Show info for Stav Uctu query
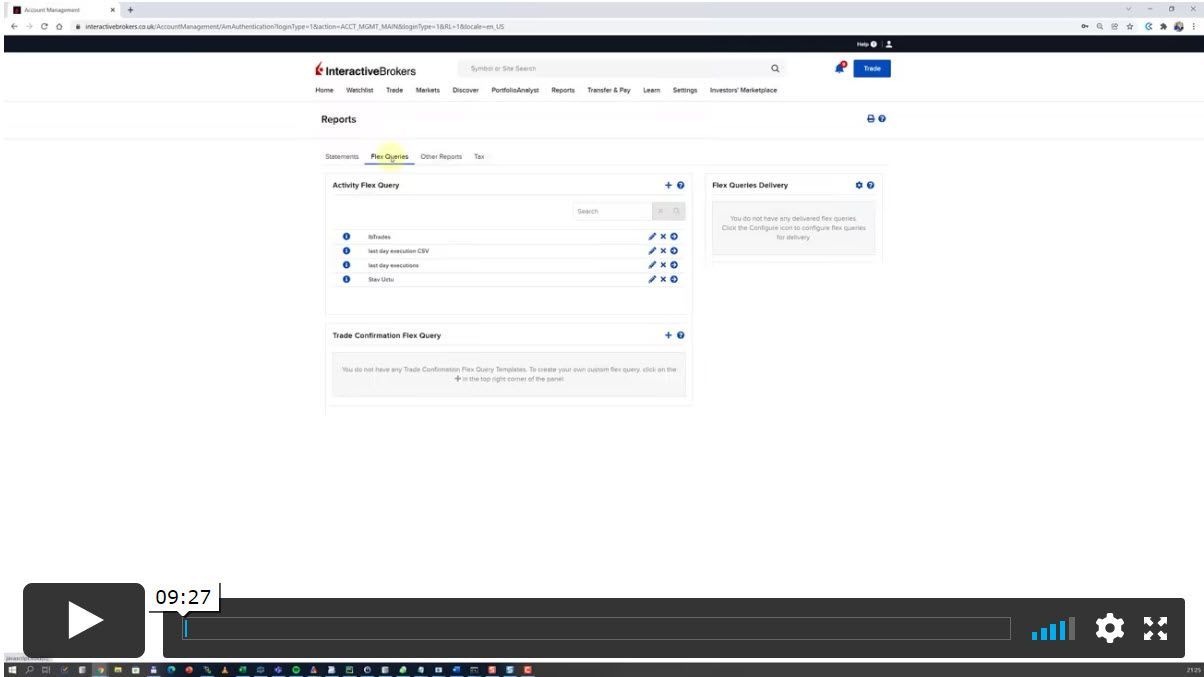 (346, 279)
